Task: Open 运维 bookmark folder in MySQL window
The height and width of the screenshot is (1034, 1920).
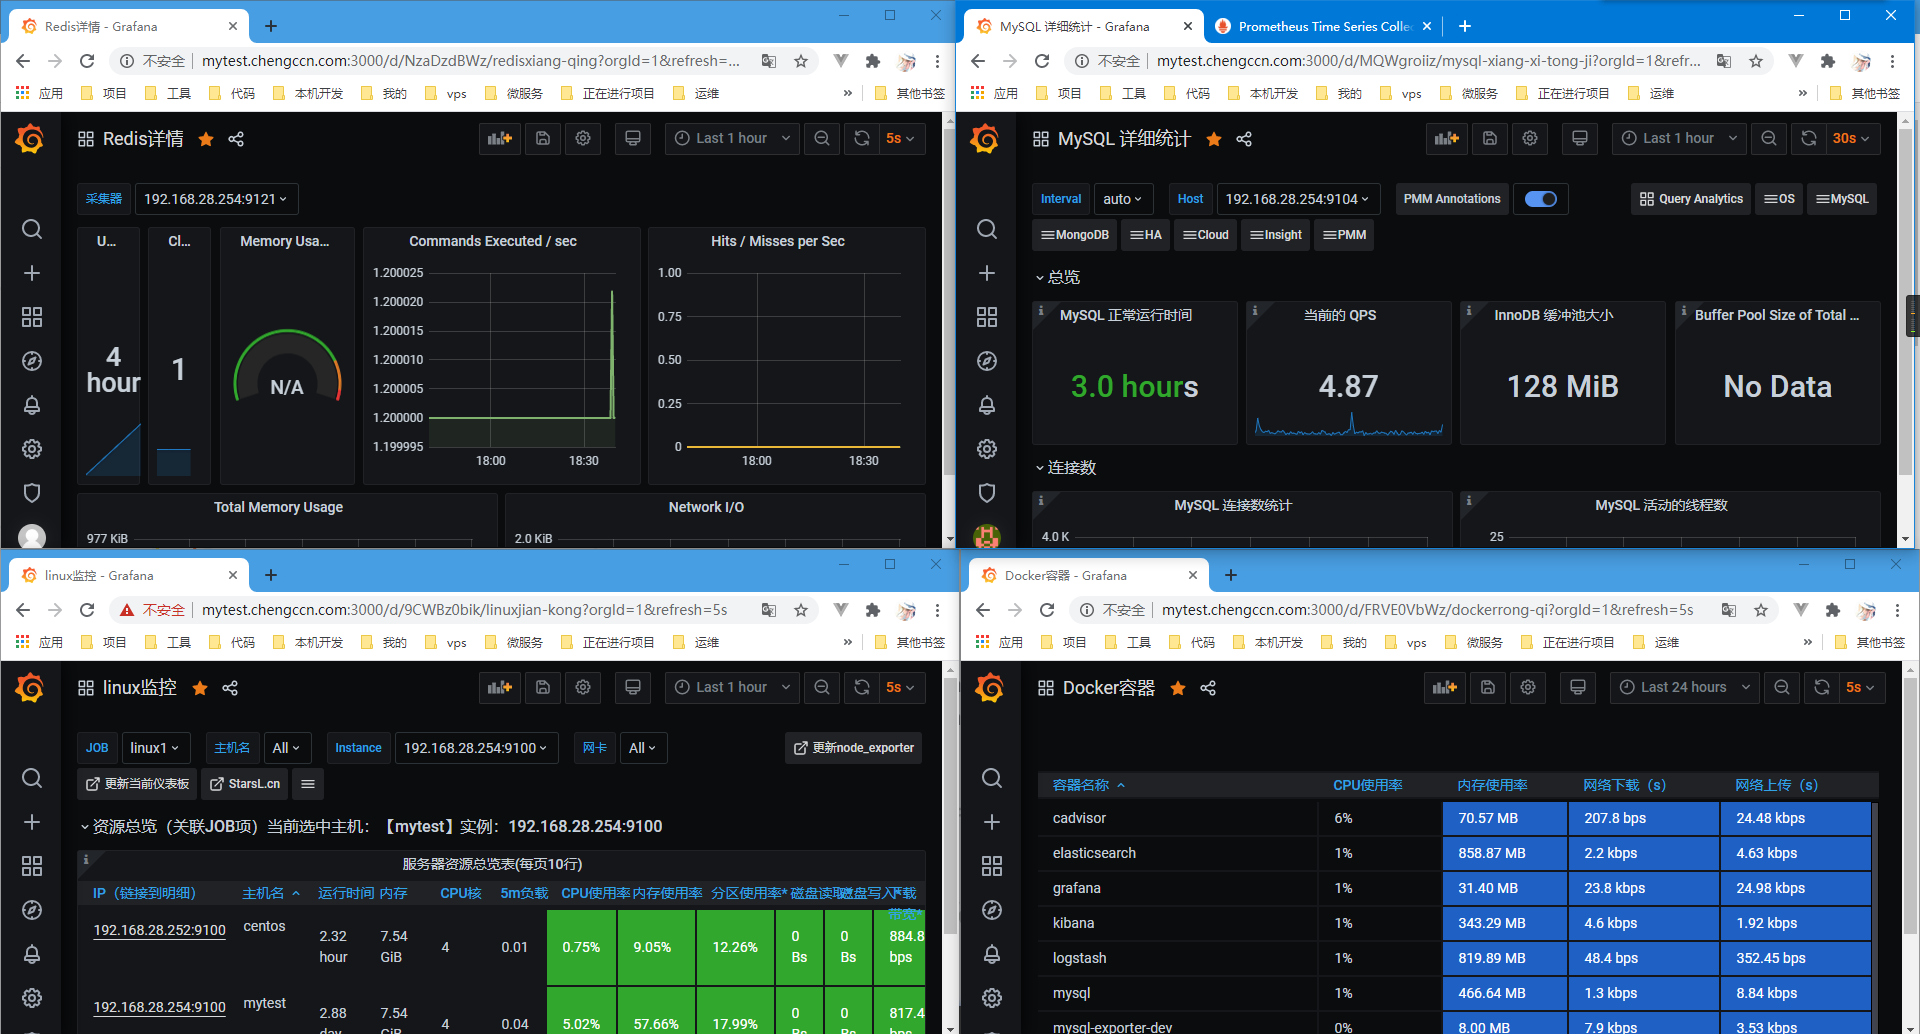Action: [1650, 93]
